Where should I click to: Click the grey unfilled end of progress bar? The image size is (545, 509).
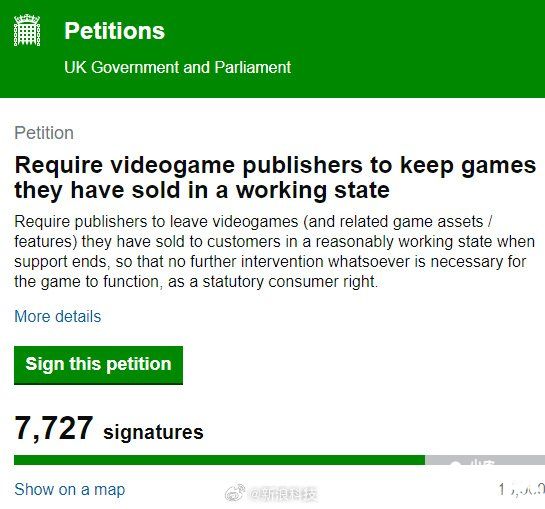point(485,460)
